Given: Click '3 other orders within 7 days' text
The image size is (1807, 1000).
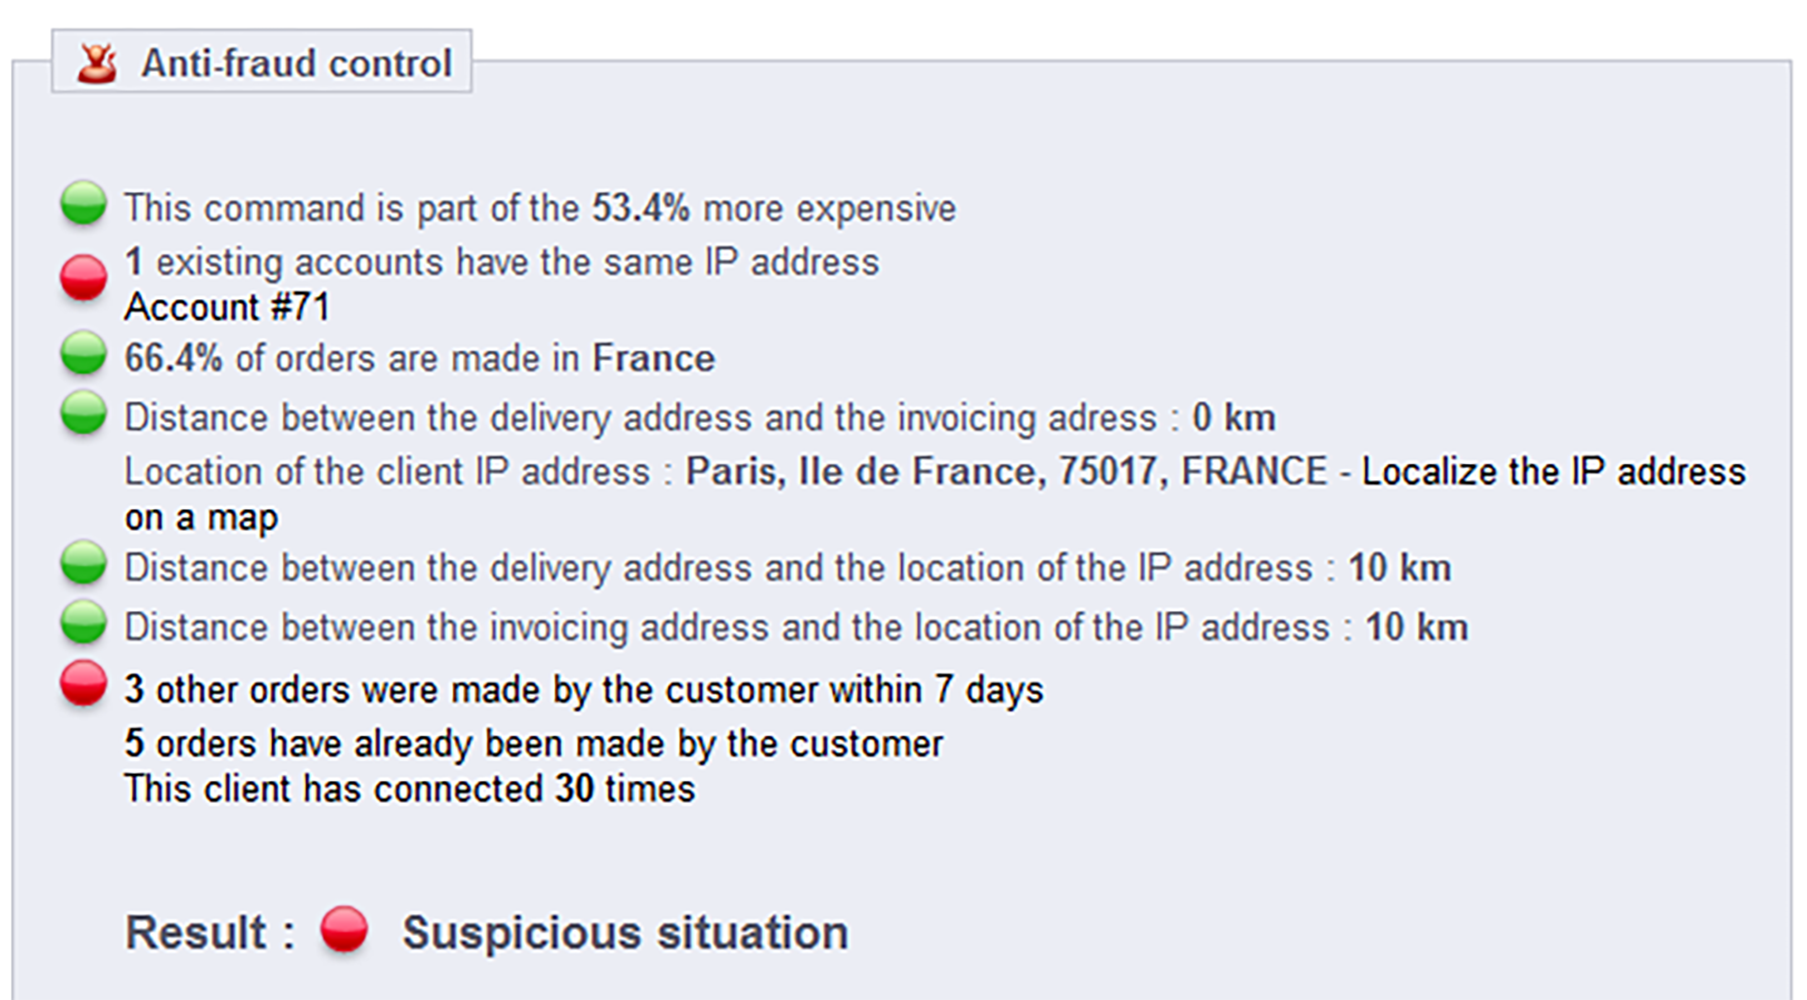Looking at the screenshot, I should click(584, 689).
